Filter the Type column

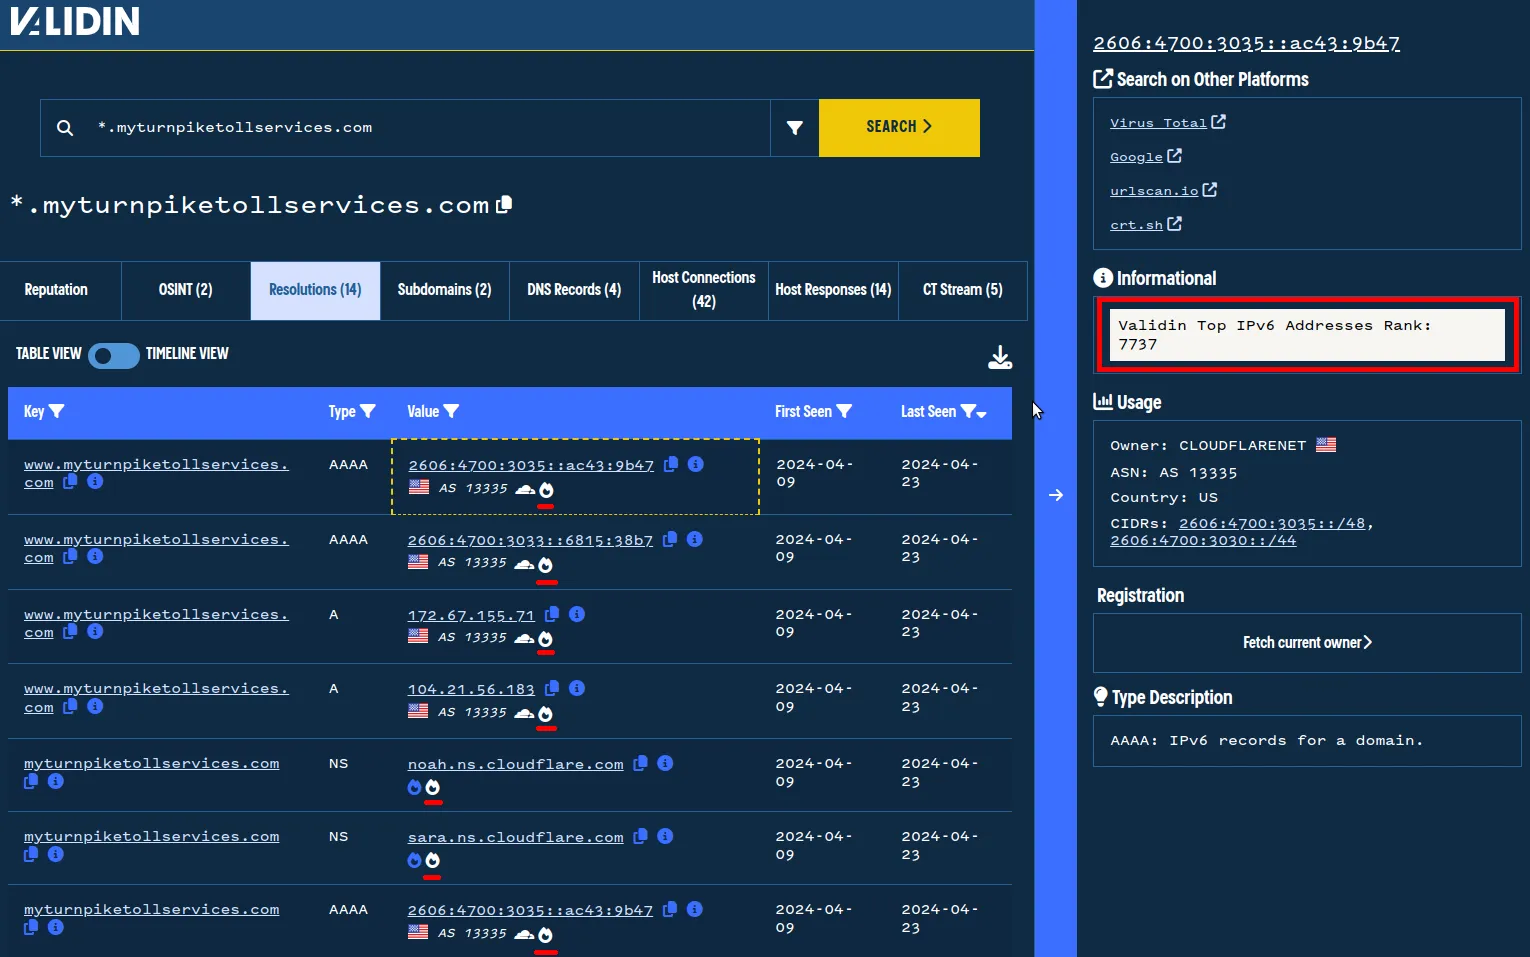(368, 411)
